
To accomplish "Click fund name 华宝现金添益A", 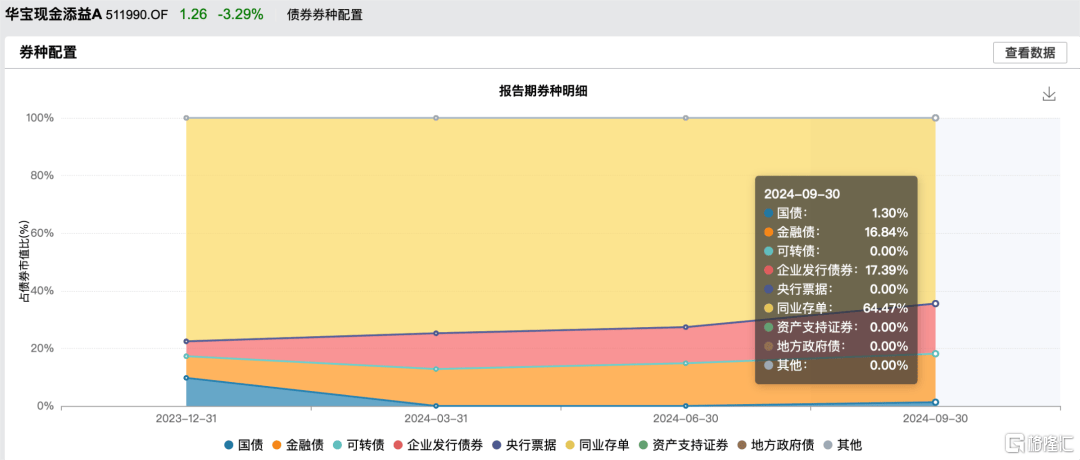I will pos(54,15).
